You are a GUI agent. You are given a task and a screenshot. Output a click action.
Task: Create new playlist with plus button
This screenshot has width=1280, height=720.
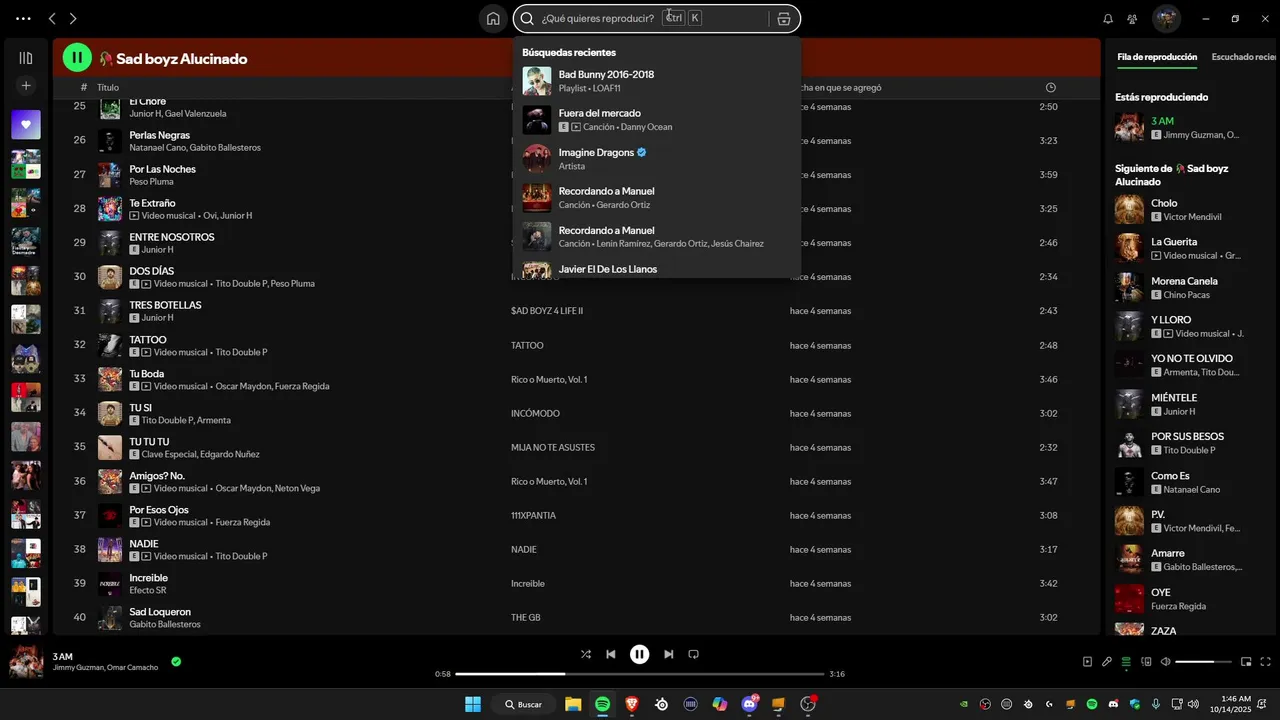point(26,86)
